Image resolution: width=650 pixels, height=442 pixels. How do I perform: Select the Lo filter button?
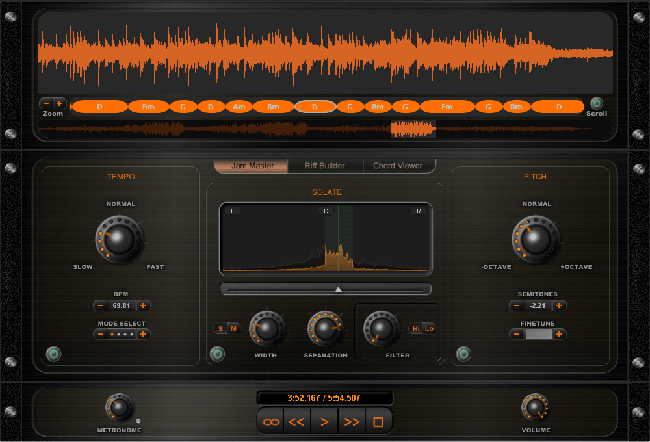429,329
